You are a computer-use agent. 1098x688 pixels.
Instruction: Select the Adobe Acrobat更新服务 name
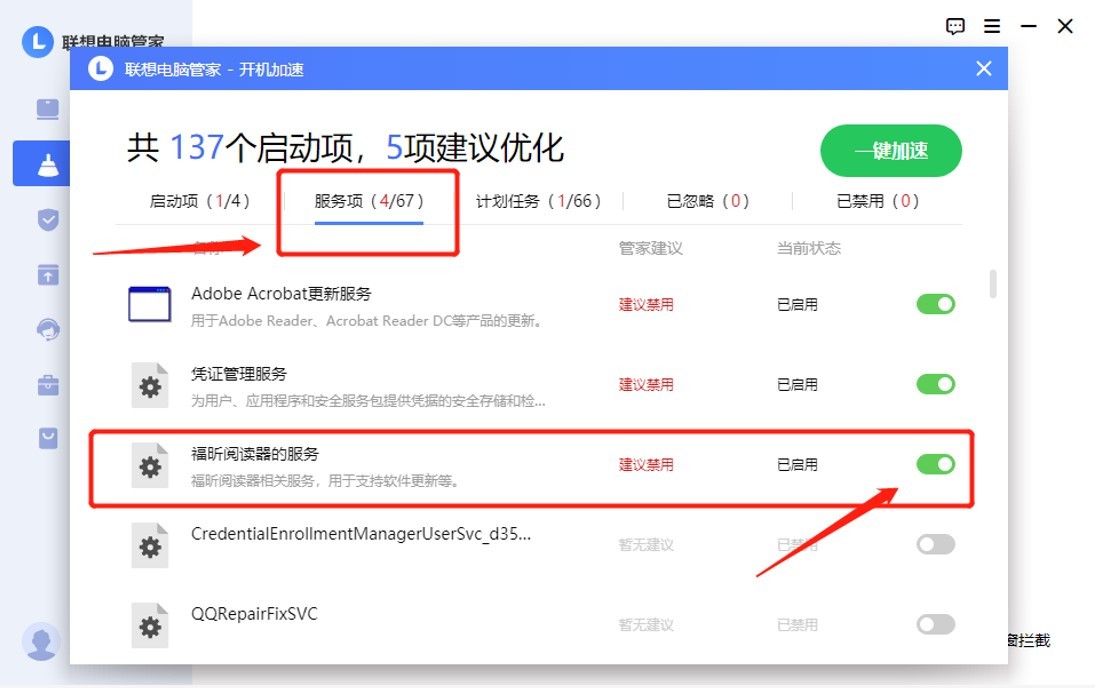281,294
